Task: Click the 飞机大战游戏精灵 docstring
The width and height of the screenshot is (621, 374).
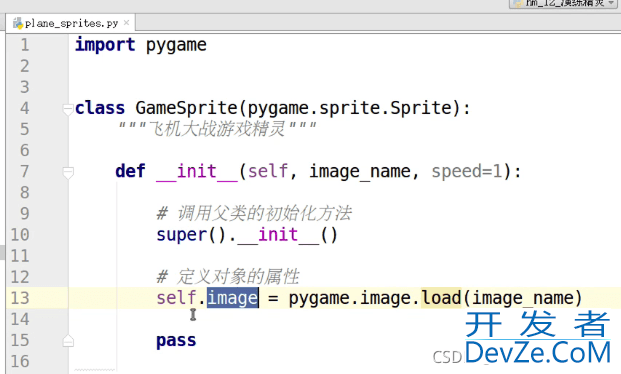Action: (x=218, y=129)
